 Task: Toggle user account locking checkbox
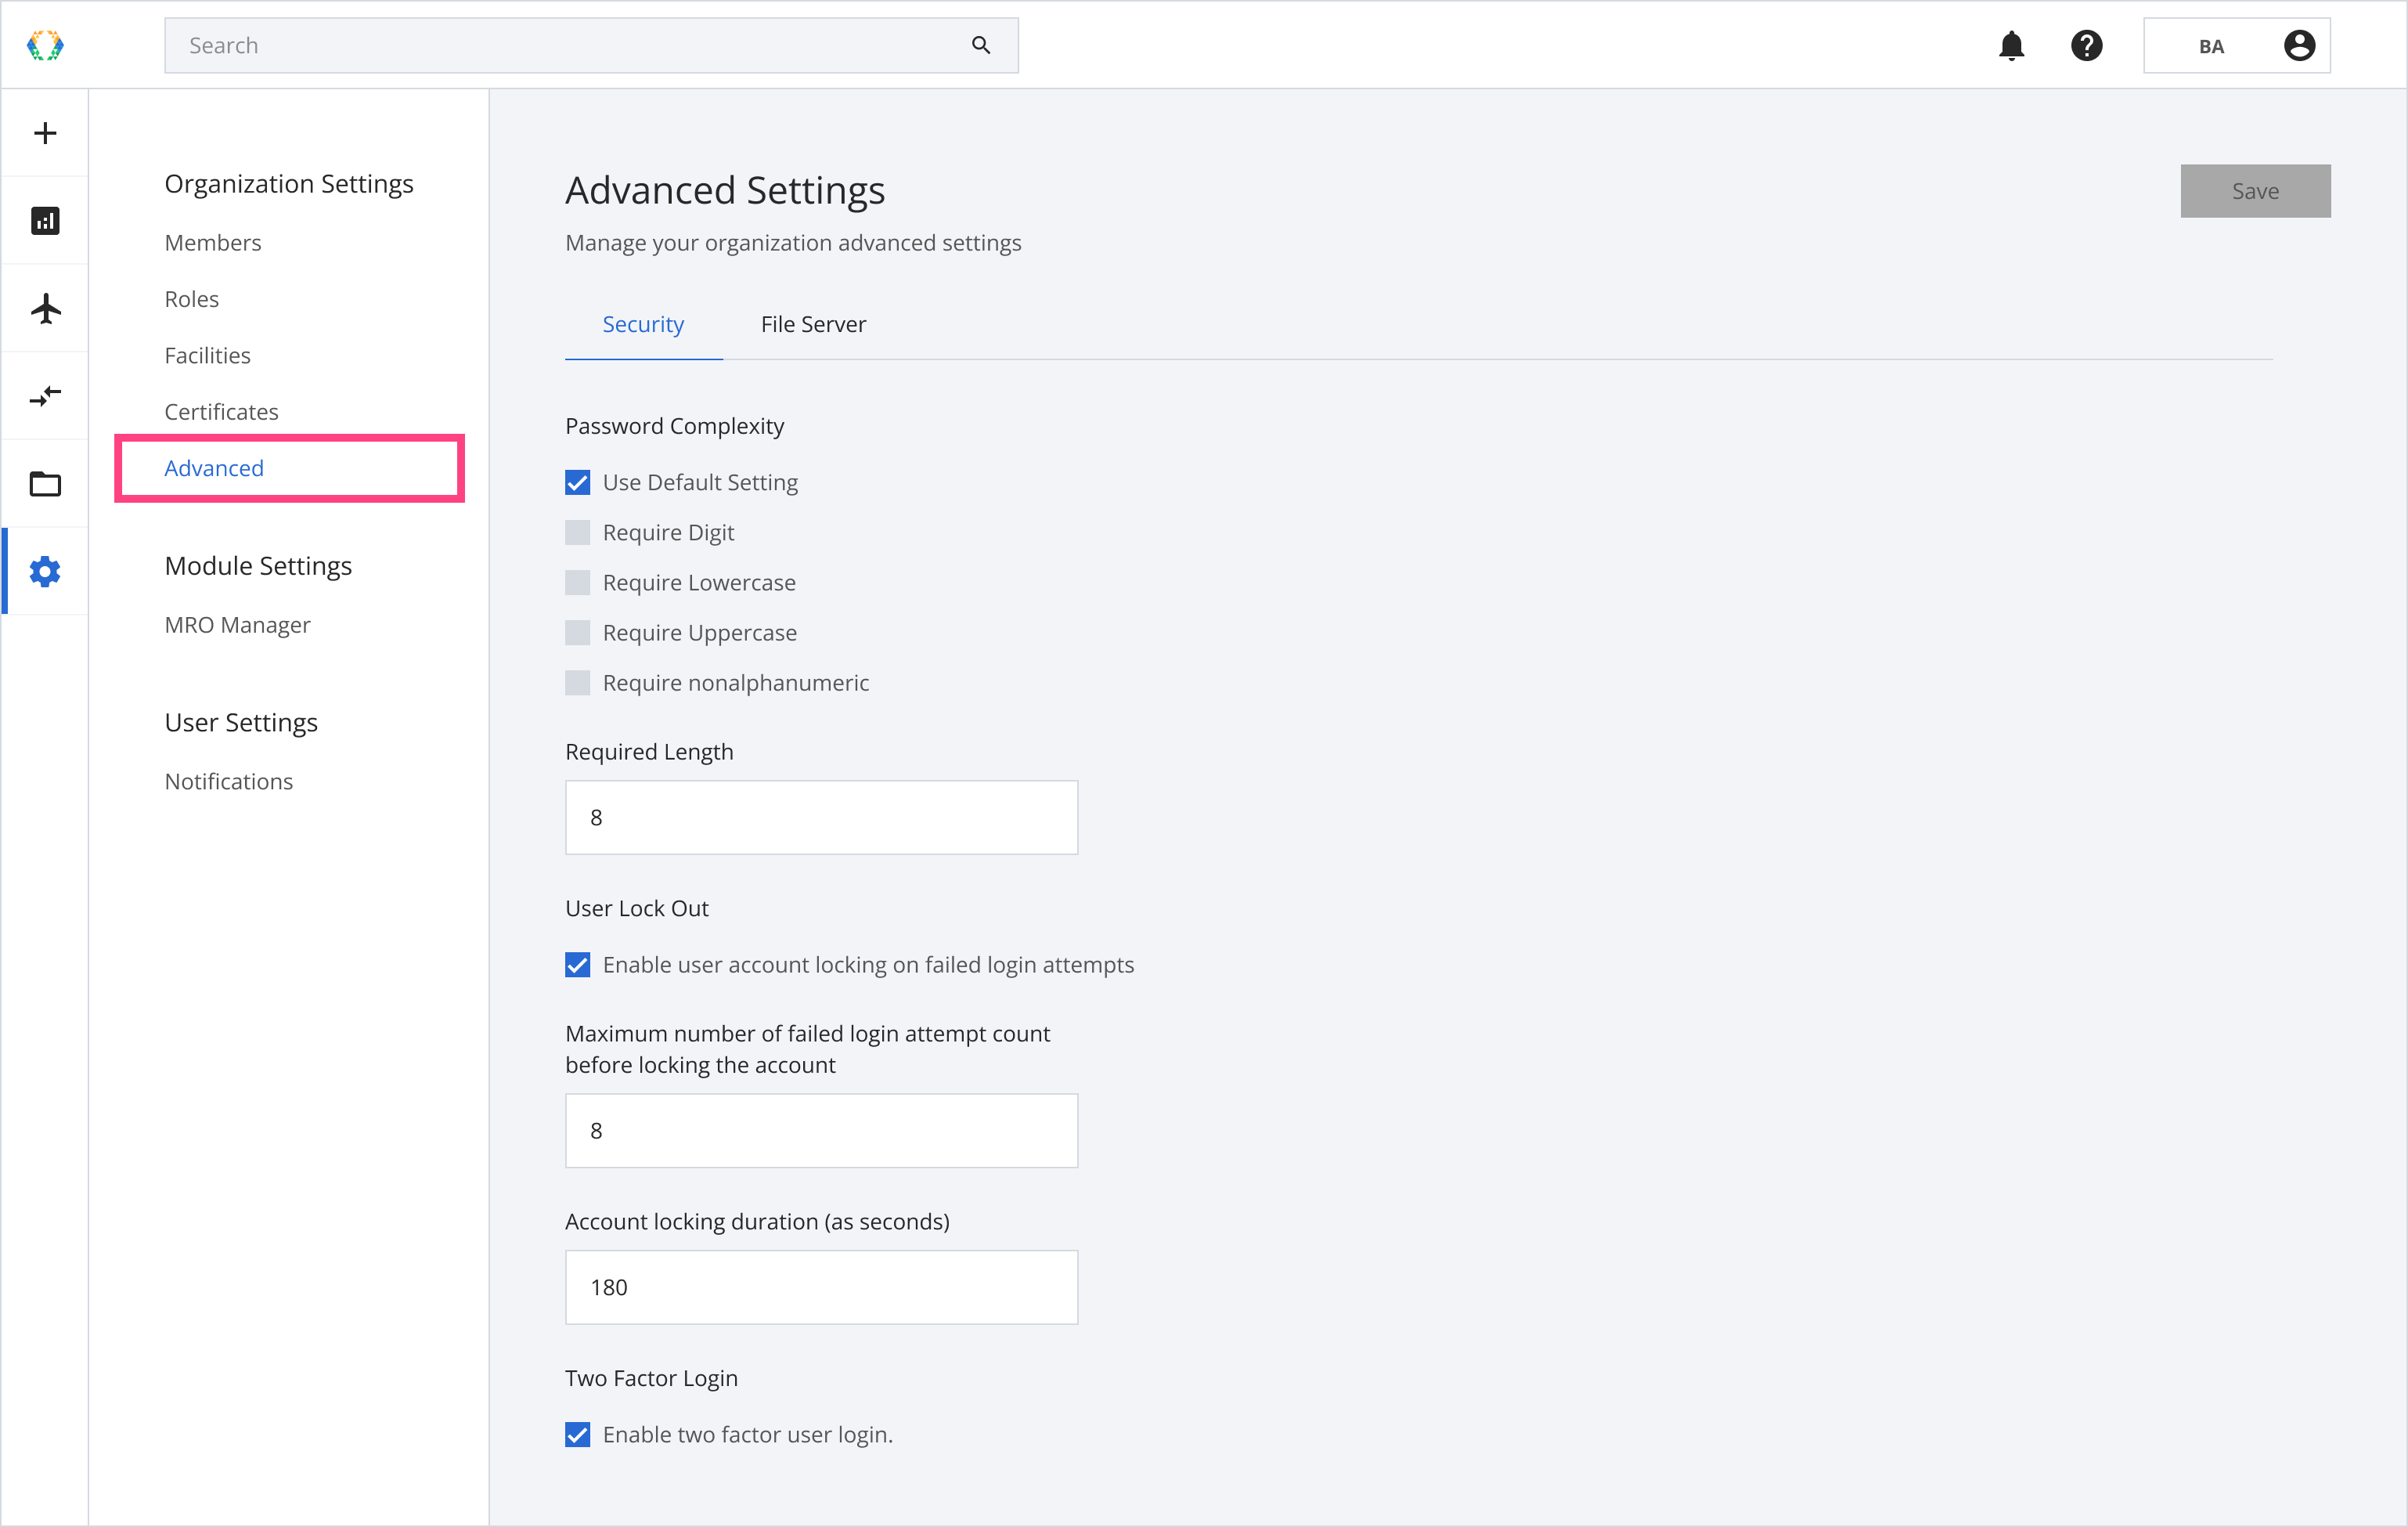click(578, 965)
